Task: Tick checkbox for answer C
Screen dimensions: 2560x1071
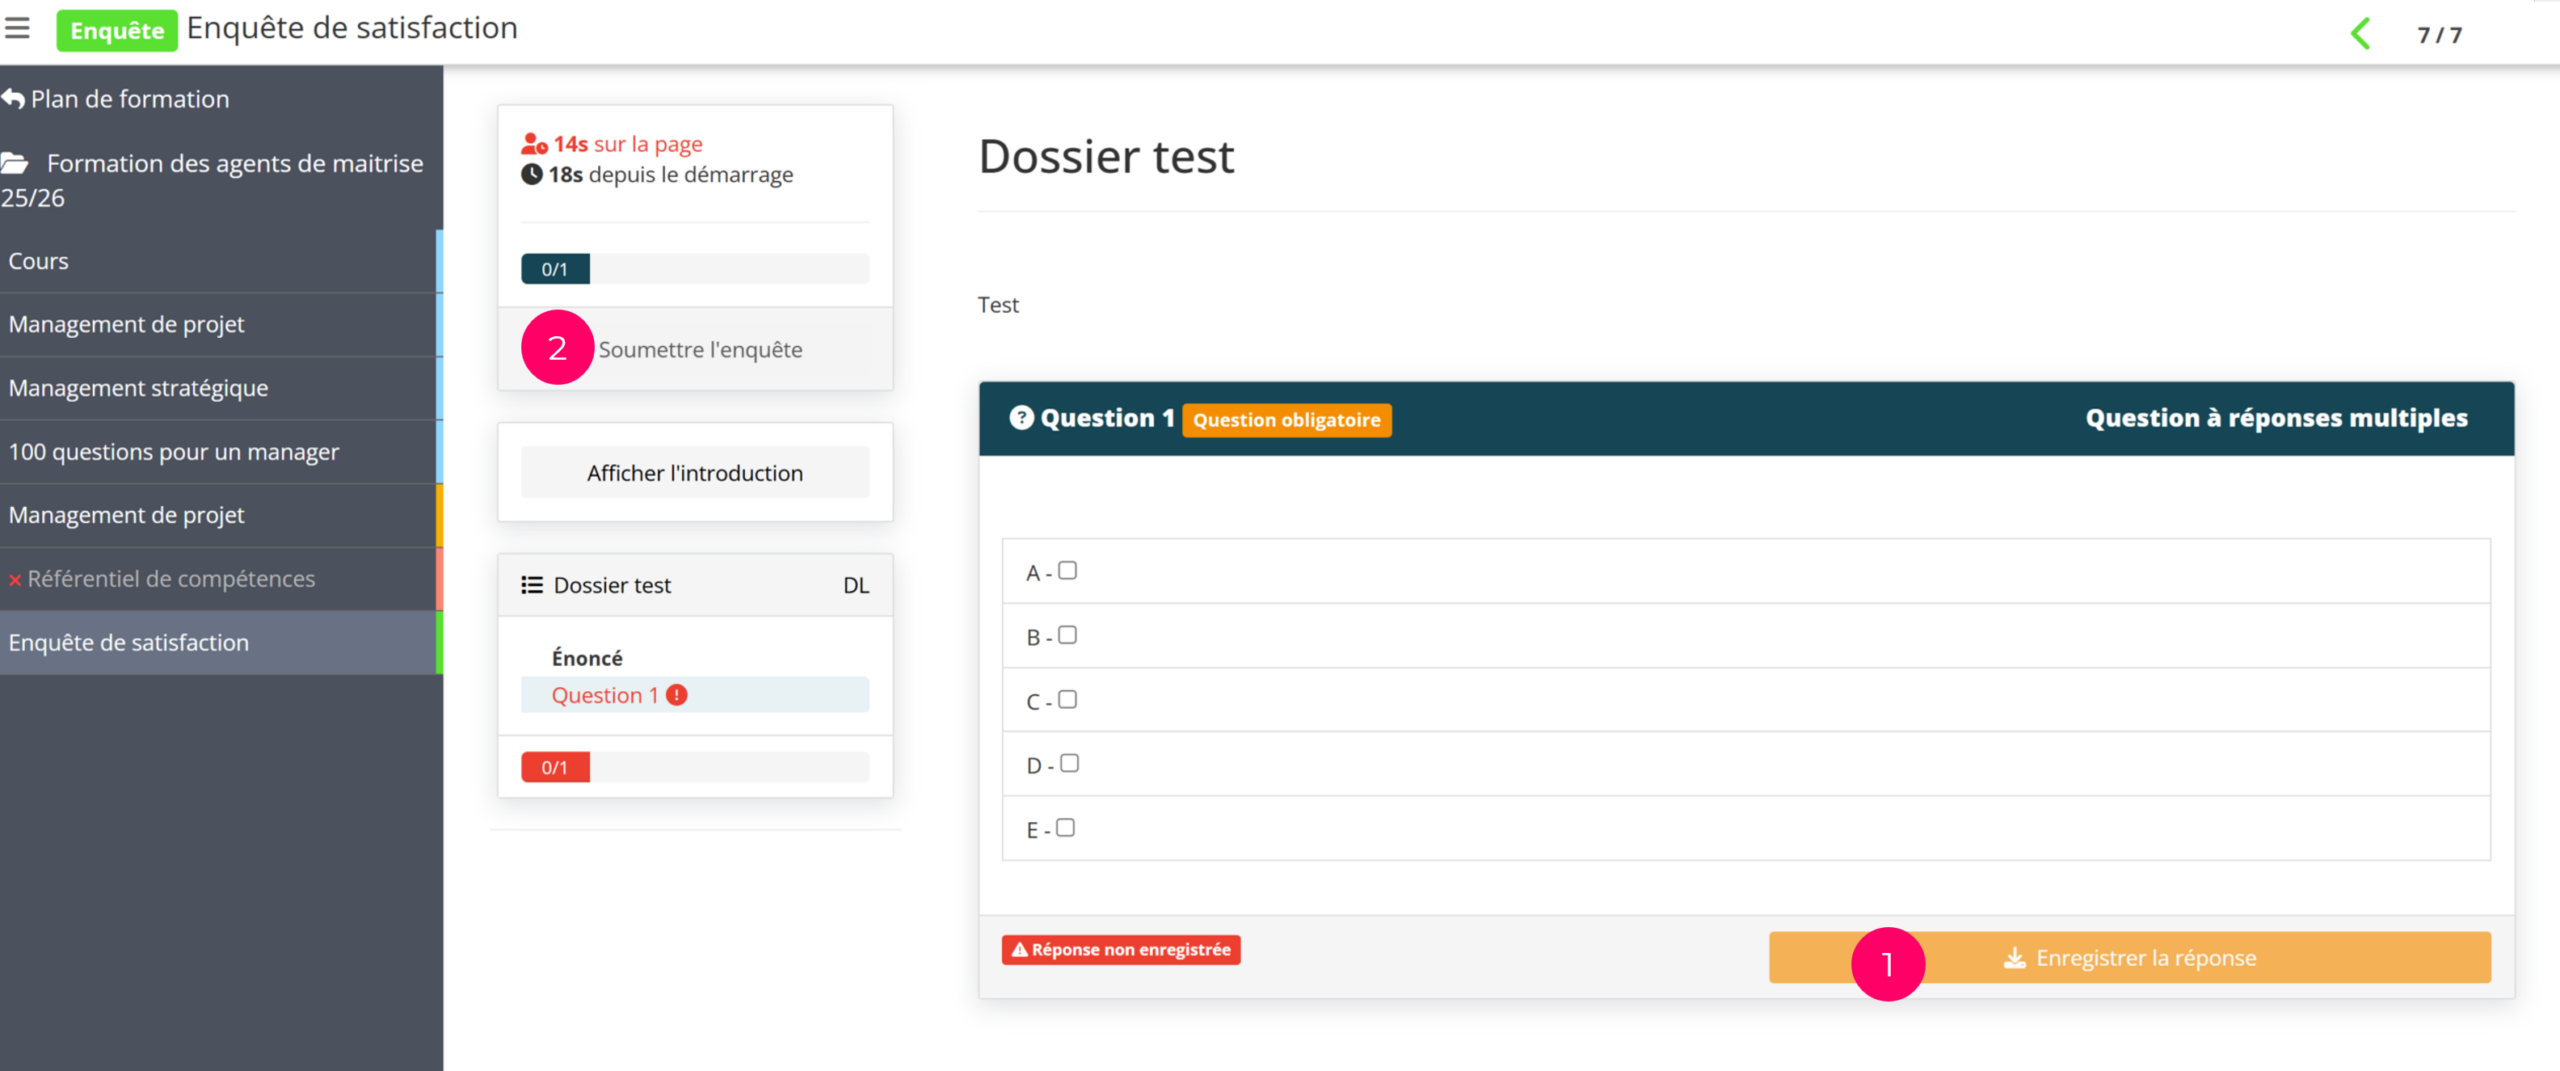Action: tap(1067, 700)
